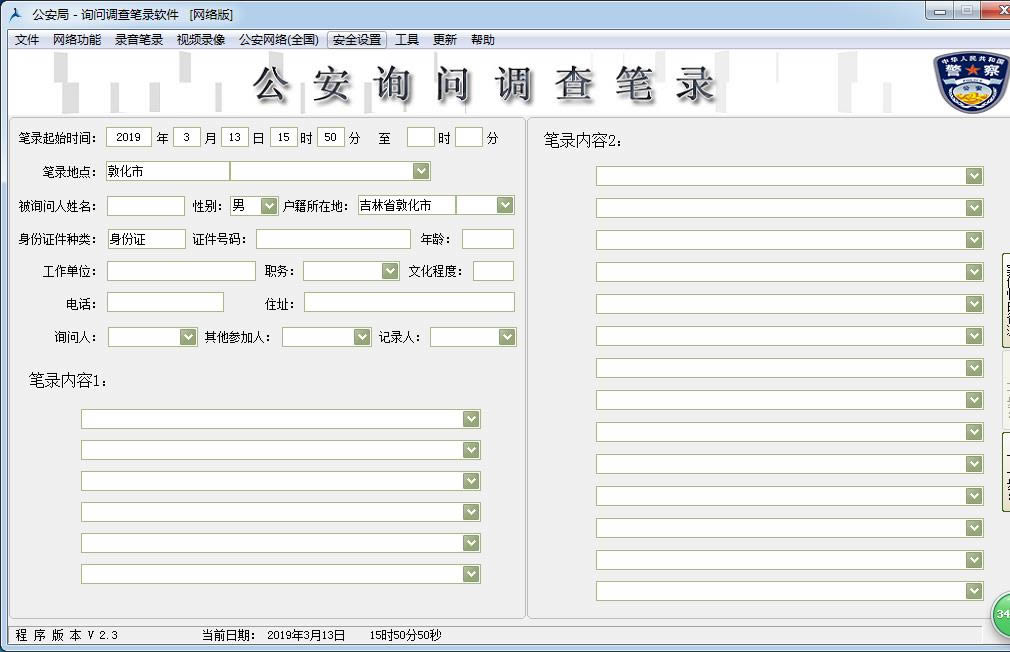Click the police badge emblem in banner
The width and height of the screenshot is (1010, 652).
pyautogui.click(x=970, y=82)
